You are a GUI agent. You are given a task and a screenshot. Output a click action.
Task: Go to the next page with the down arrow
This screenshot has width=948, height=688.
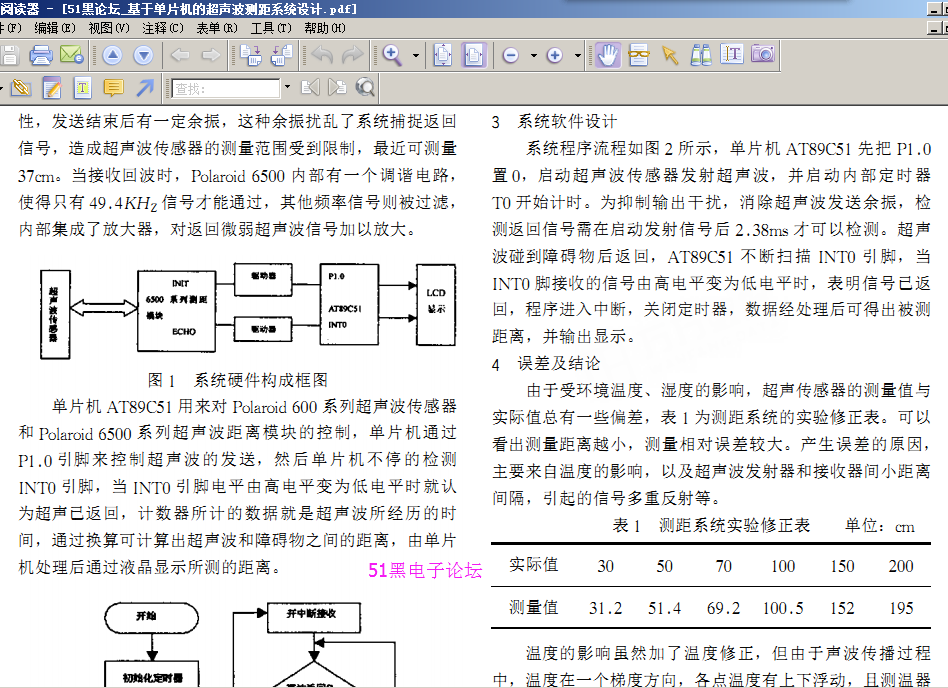click(x=143, y=55)
